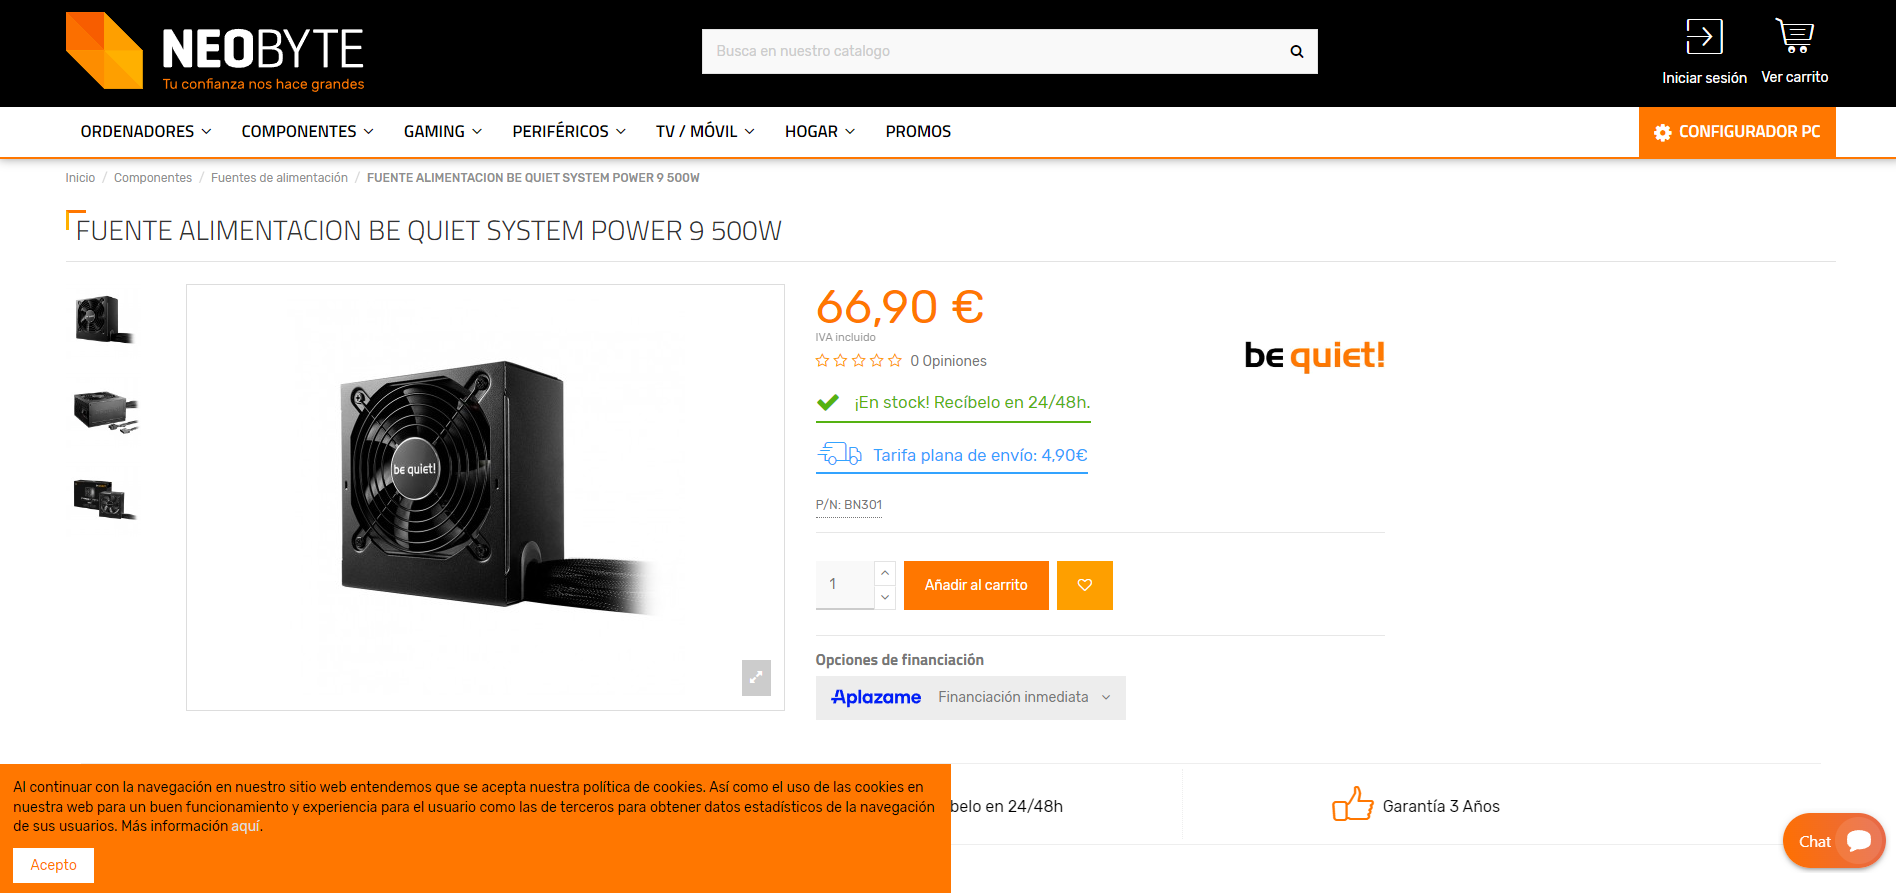Open the Chat bubble widget
This screenshot has height=896, width=1896.
coord(1834,841)
